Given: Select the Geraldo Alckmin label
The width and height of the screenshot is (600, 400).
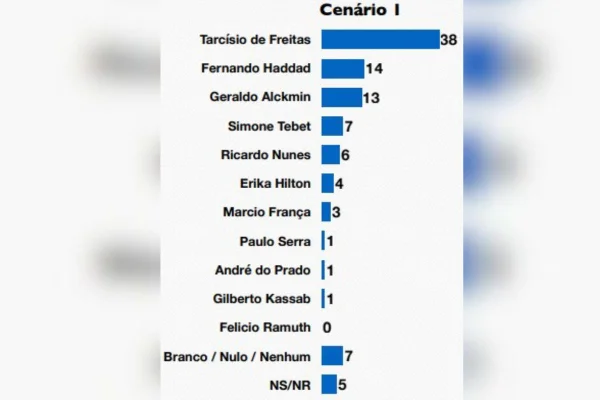Looking at the screenshot, I should coord(260,97).
